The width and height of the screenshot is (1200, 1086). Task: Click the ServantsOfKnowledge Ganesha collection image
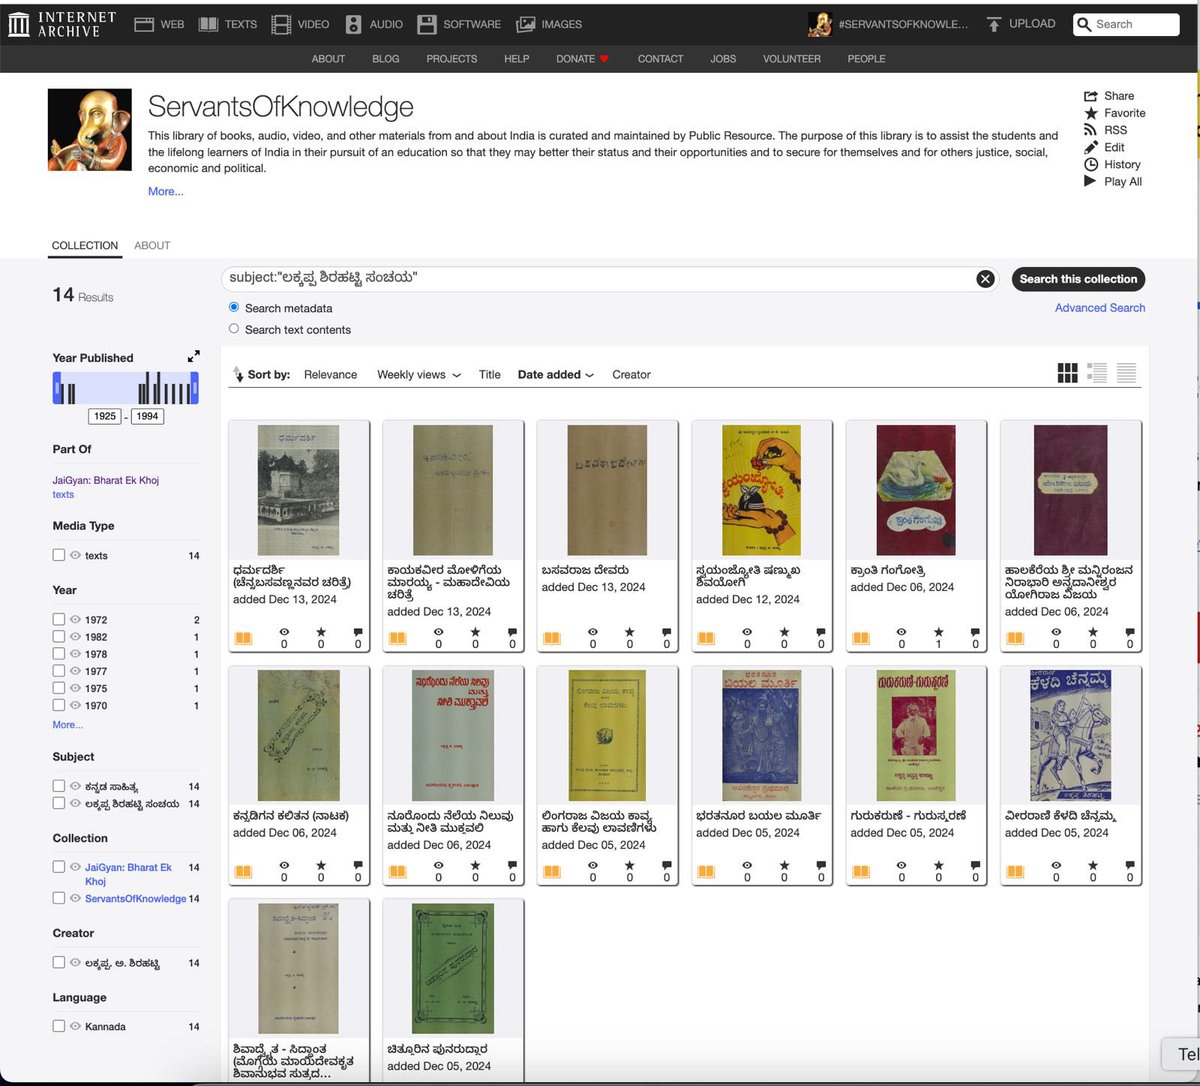pos(90,130)
